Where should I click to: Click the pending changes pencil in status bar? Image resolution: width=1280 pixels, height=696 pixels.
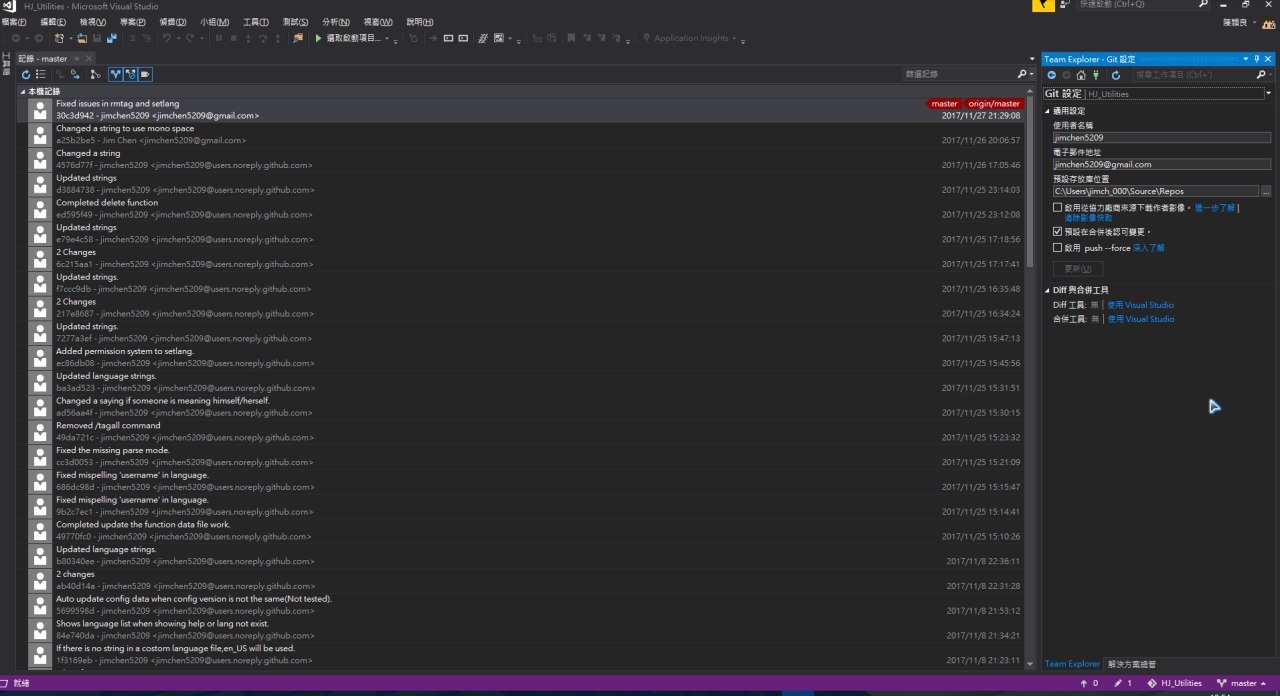pos(1121,683)
